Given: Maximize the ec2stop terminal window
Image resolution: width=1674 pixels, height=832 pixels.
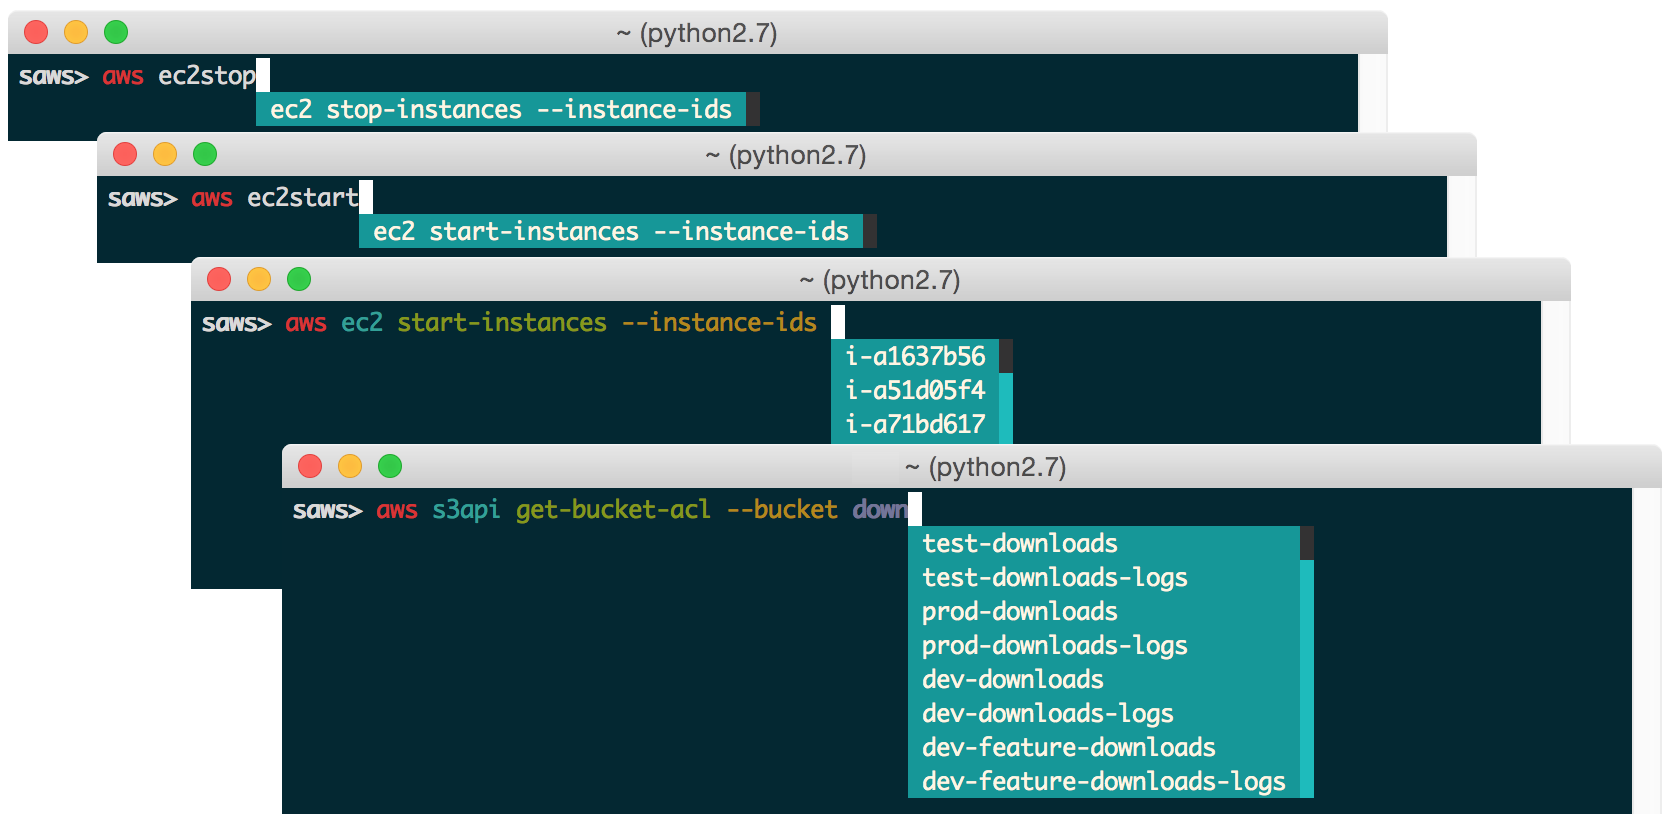Looking at the screenshot, I should pyautogui.click(x=116, y=32).
